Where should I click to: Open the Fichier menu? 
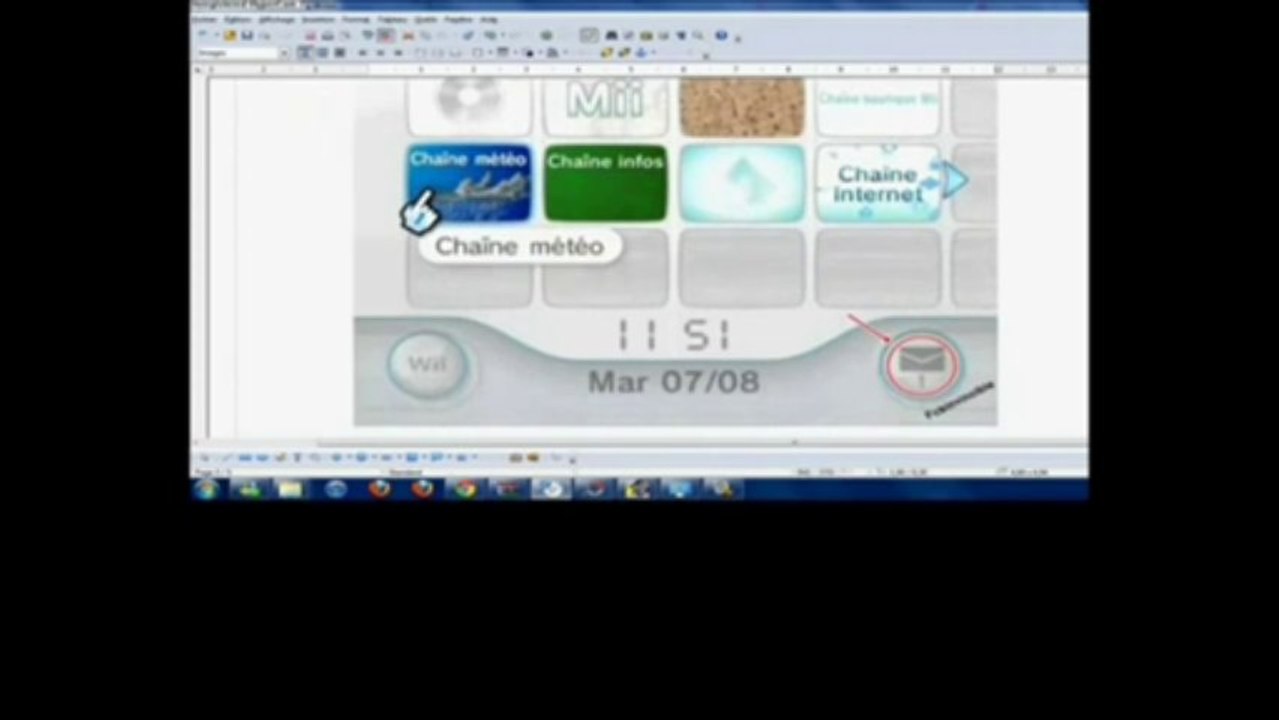click(x=204, y=20)
